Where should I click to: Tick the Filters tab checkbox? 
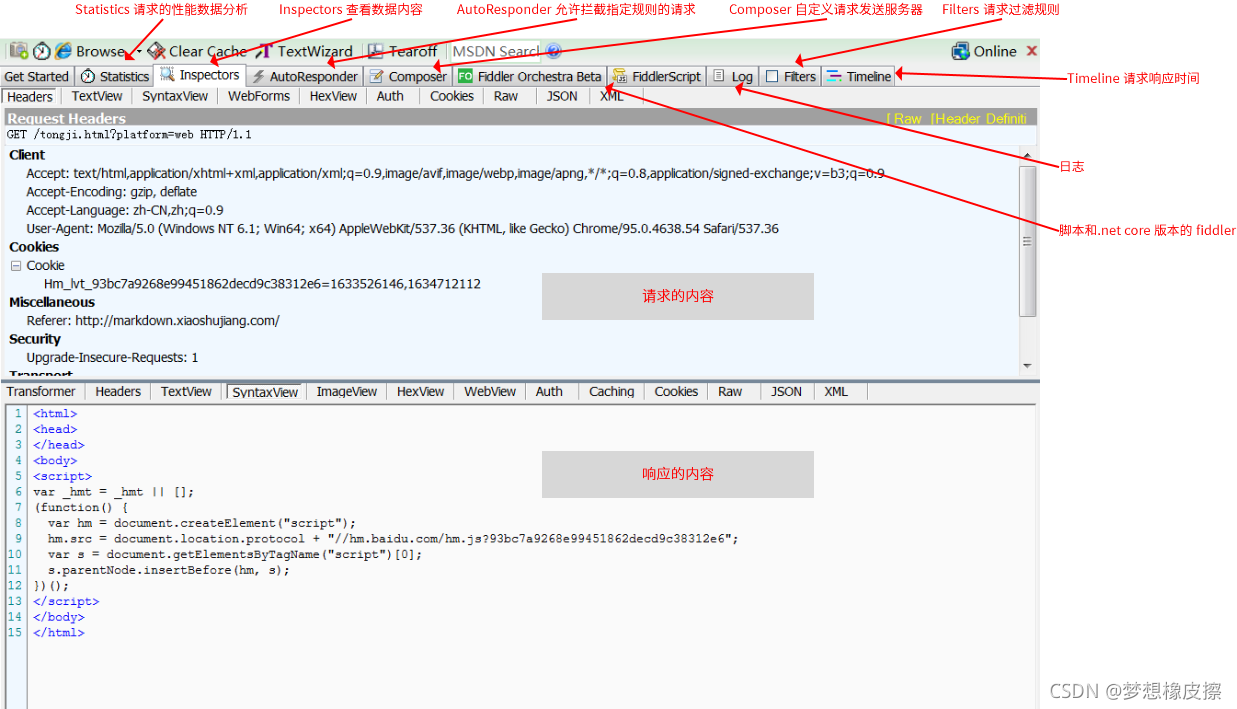click(x=772, y=76)
